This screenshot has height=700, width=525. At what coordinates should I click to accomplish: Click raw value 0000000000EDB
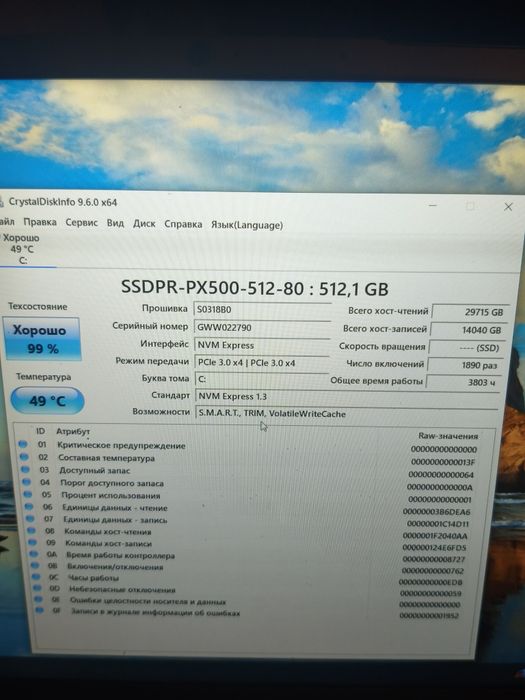[430, 582]
